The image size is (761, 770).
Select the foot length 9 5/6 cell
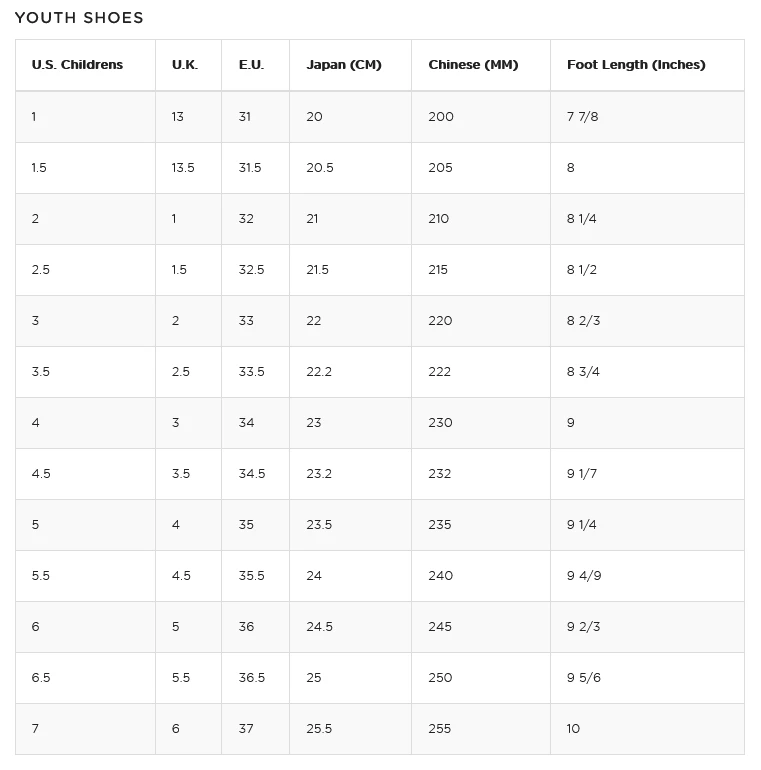[583, 678]
